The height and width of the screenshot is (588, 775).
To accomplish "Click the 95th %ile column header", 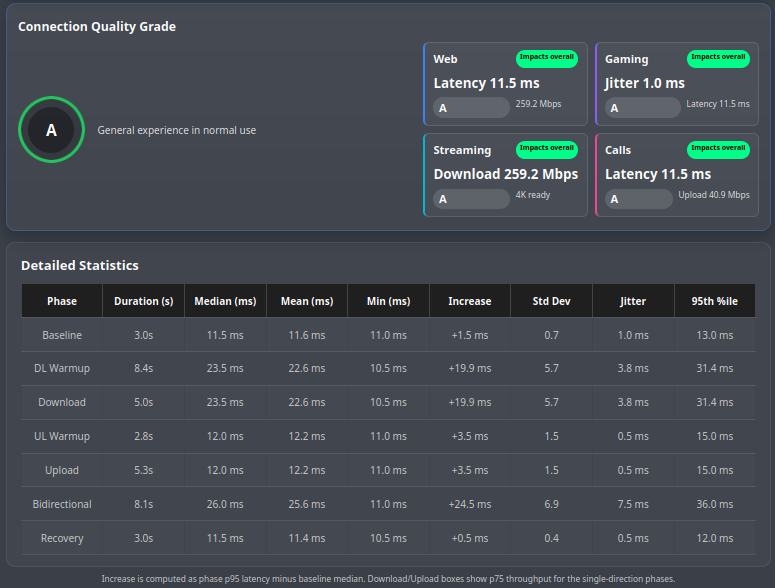I will pyautogui.click(x=715, y=300).
